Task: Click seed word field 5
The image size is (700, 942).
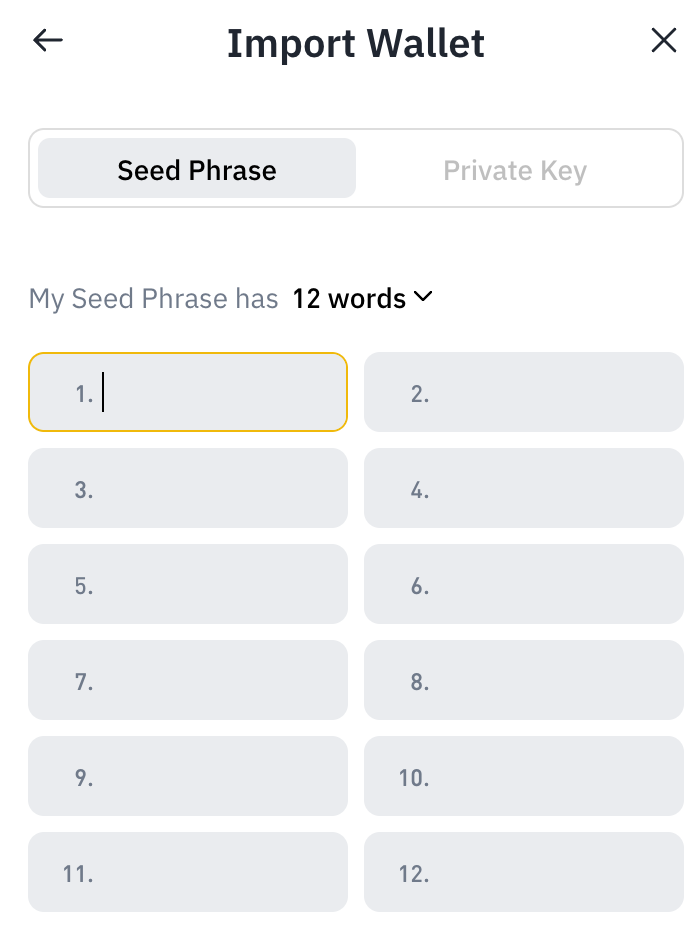Action: click(x=188, y=584)
